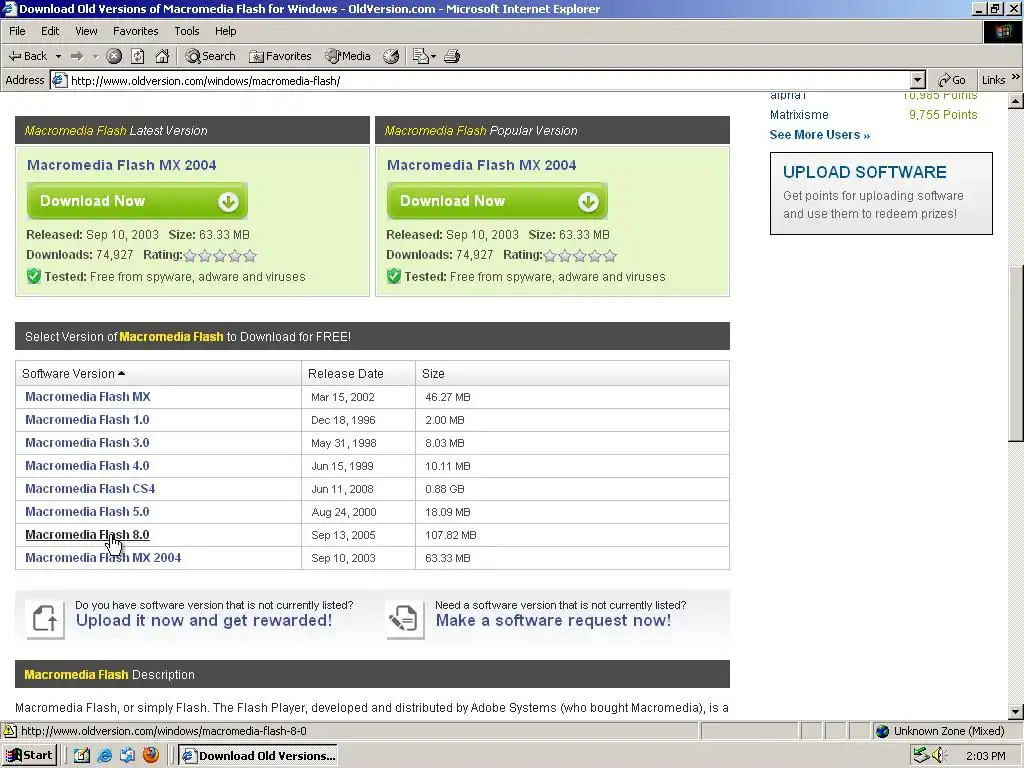Launch Internet Explorer from Quick Launch
1024x768 pixels.
pyautogui.click(x=104, y=755)
